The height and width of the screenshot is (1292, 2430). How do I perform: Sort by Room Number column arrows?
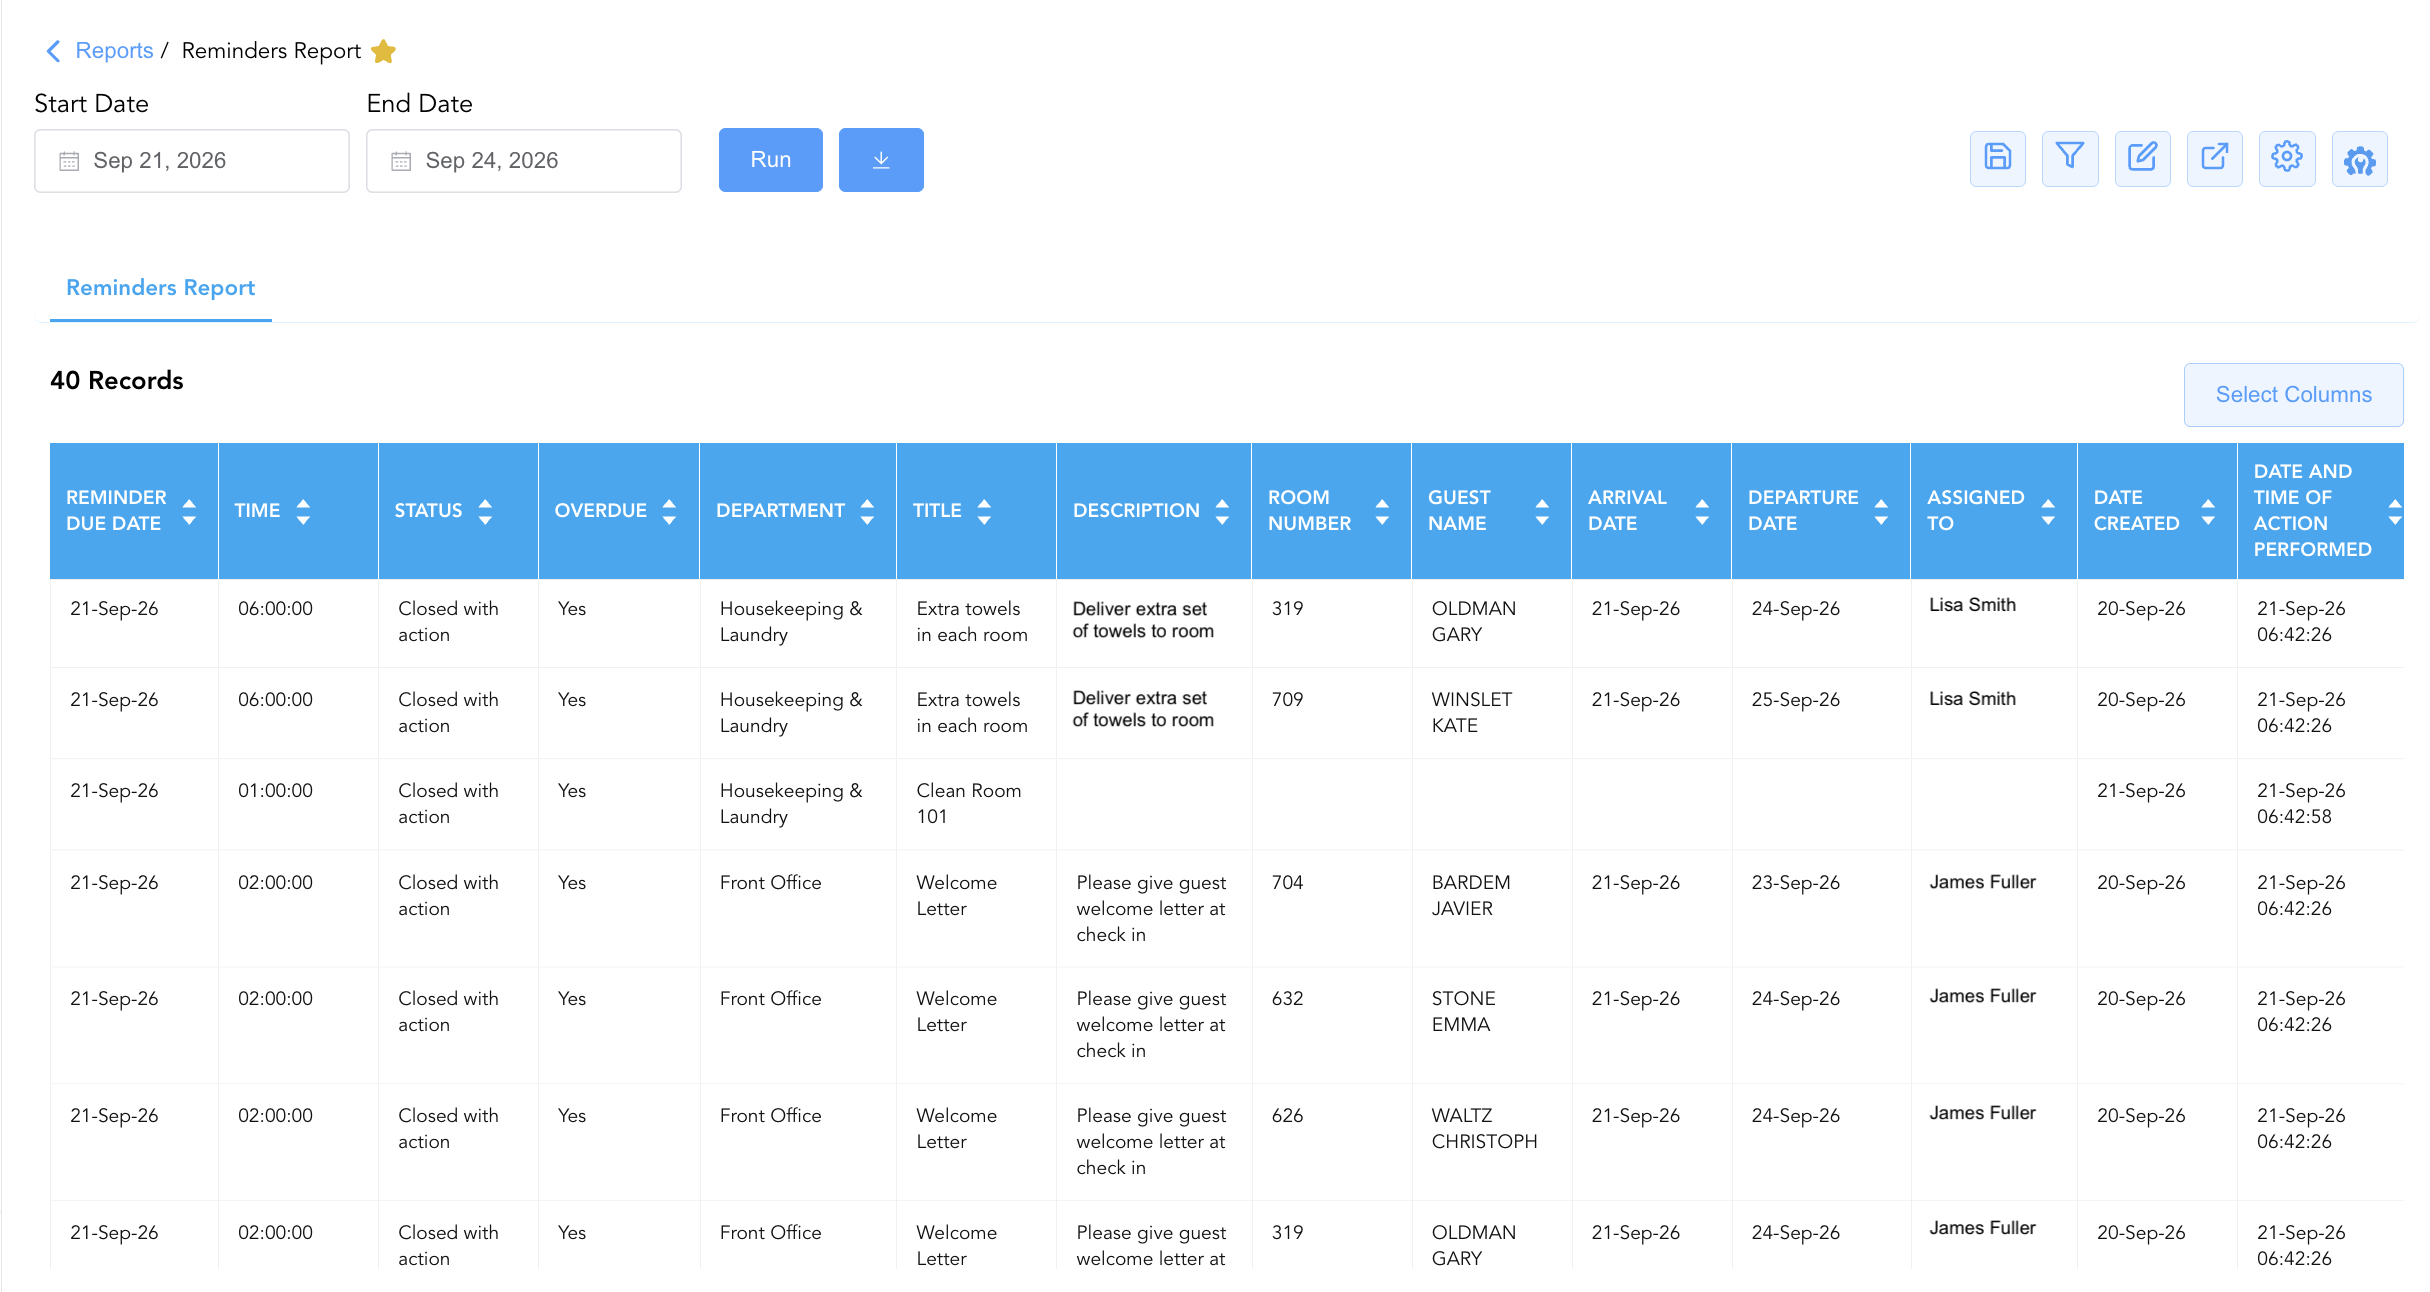1382,511
